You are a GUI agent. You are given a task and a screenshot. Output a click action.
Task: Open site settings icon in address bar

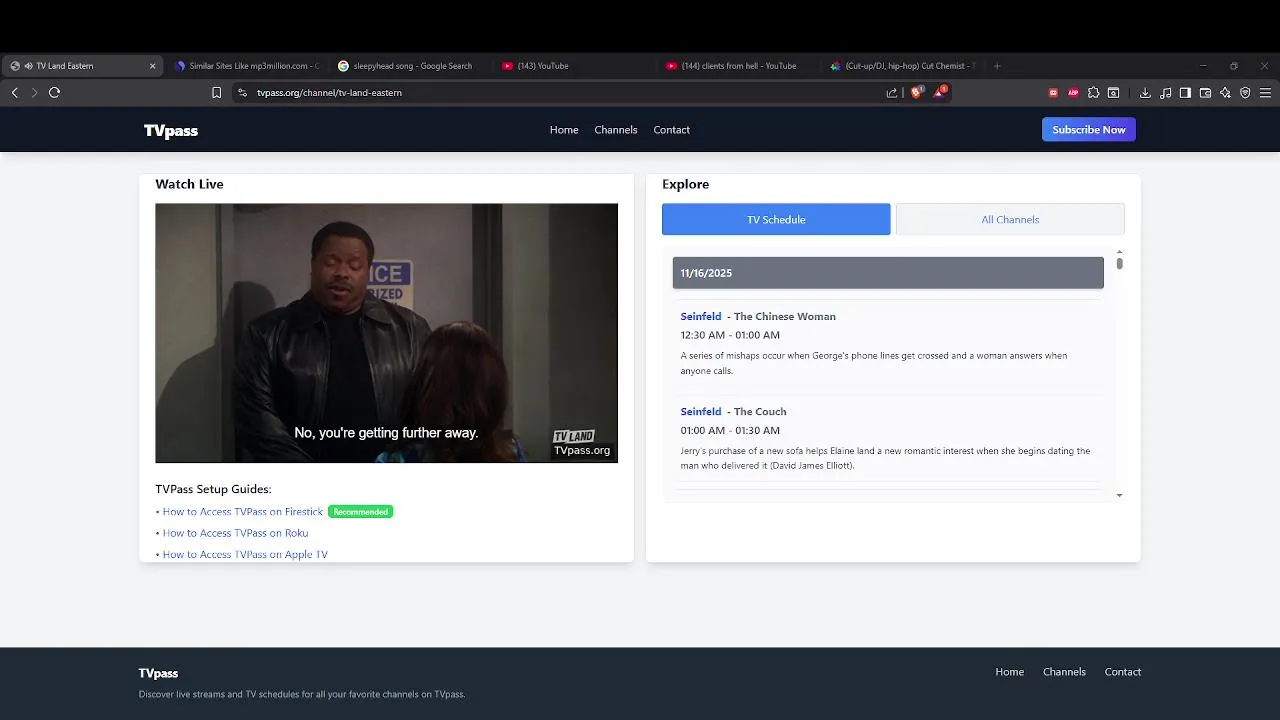(x=242, y=92)
